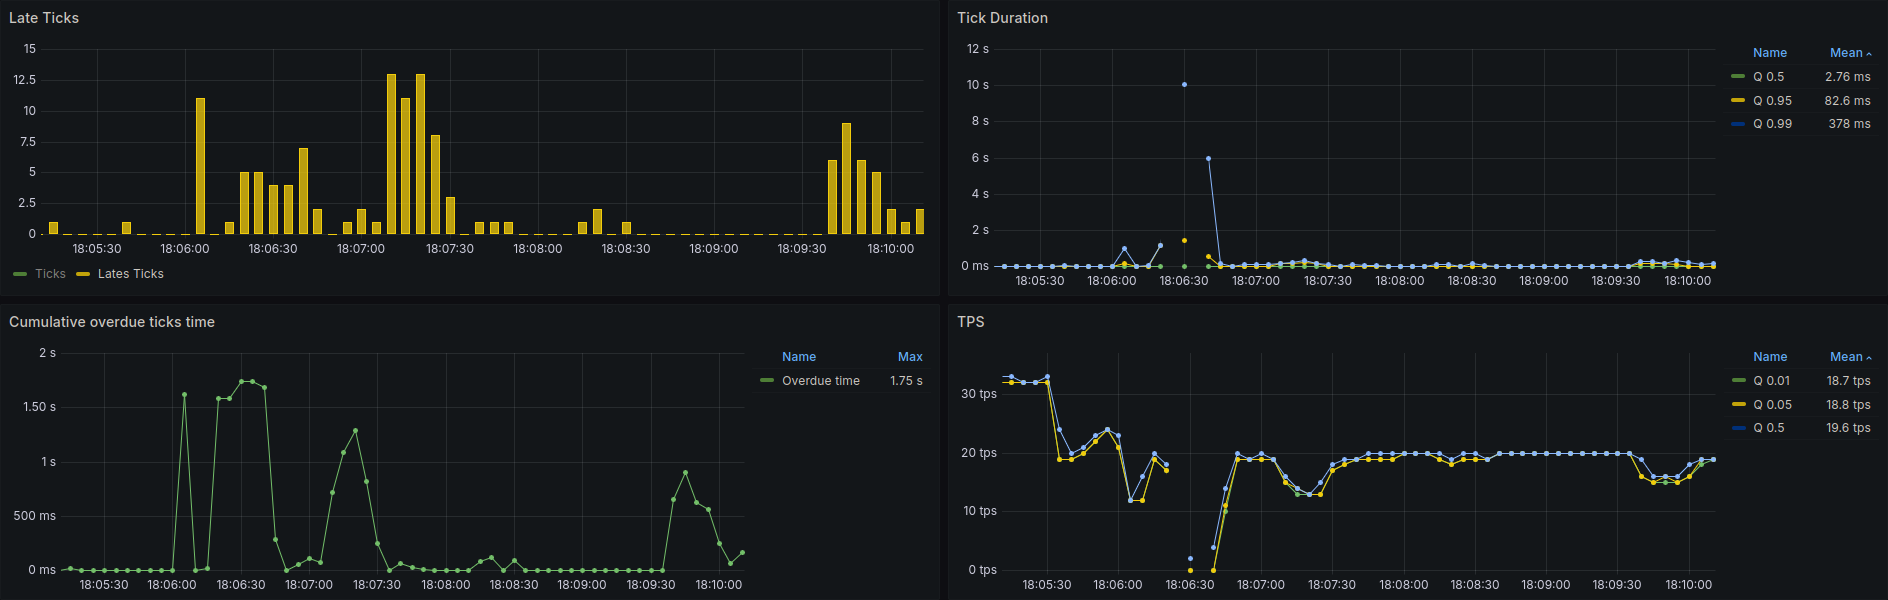
Task: Toggle Q 0.05 series in TPS legend
Action: pyautogui.click(x=1772, y=405)
